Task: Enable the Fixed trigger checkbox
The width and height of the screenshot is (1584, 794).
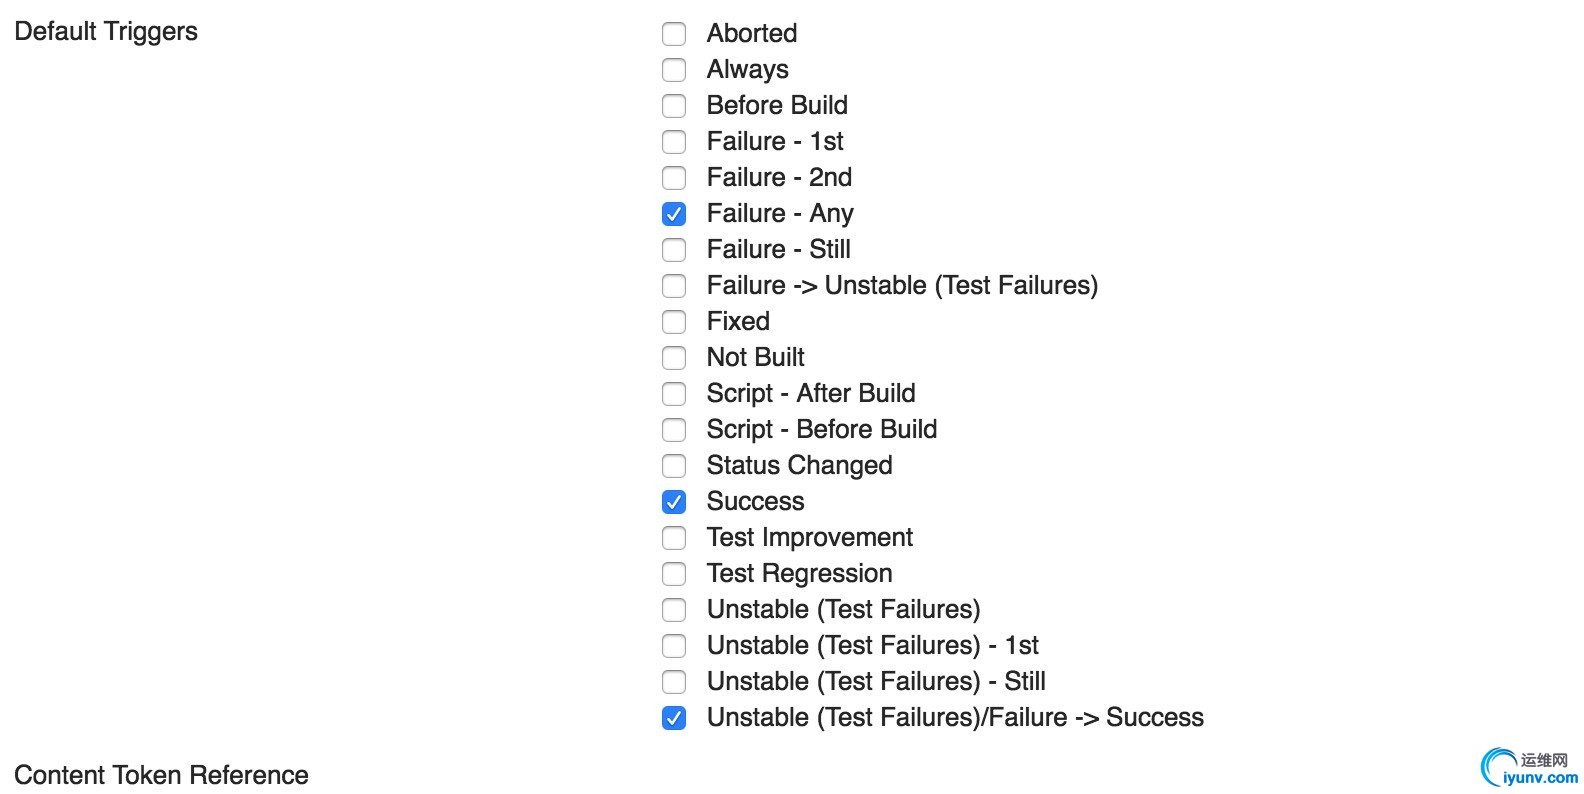Action: click(x=674, y=322)
